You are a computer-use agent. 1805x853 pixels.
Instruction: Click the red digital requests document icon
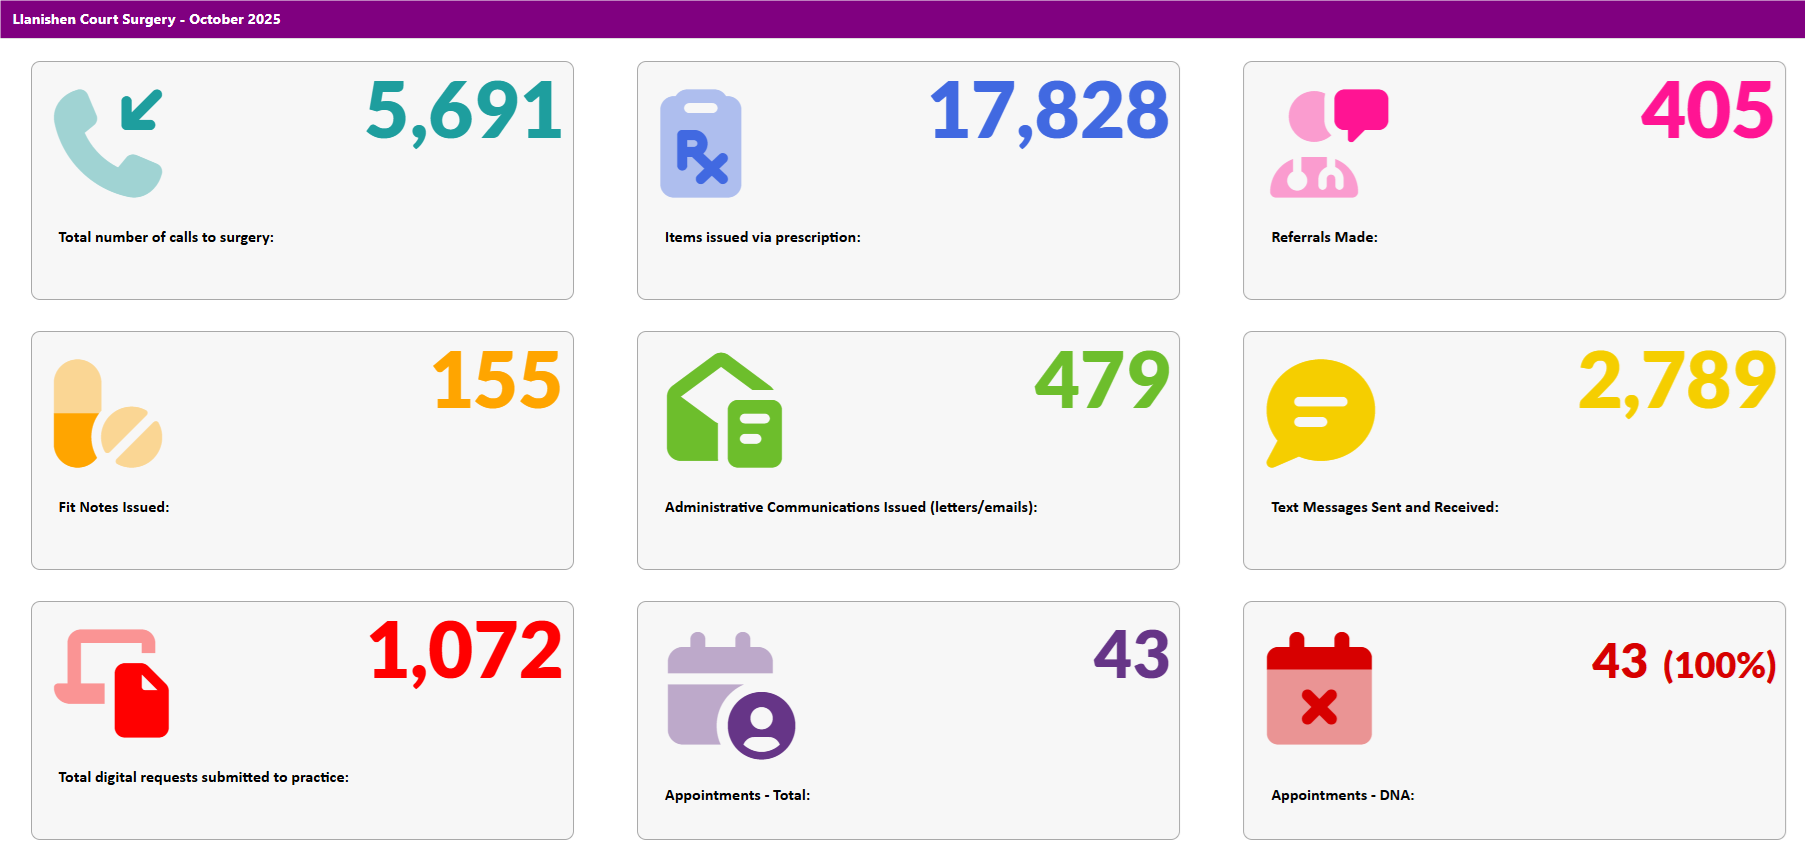[x=111, y=683]
